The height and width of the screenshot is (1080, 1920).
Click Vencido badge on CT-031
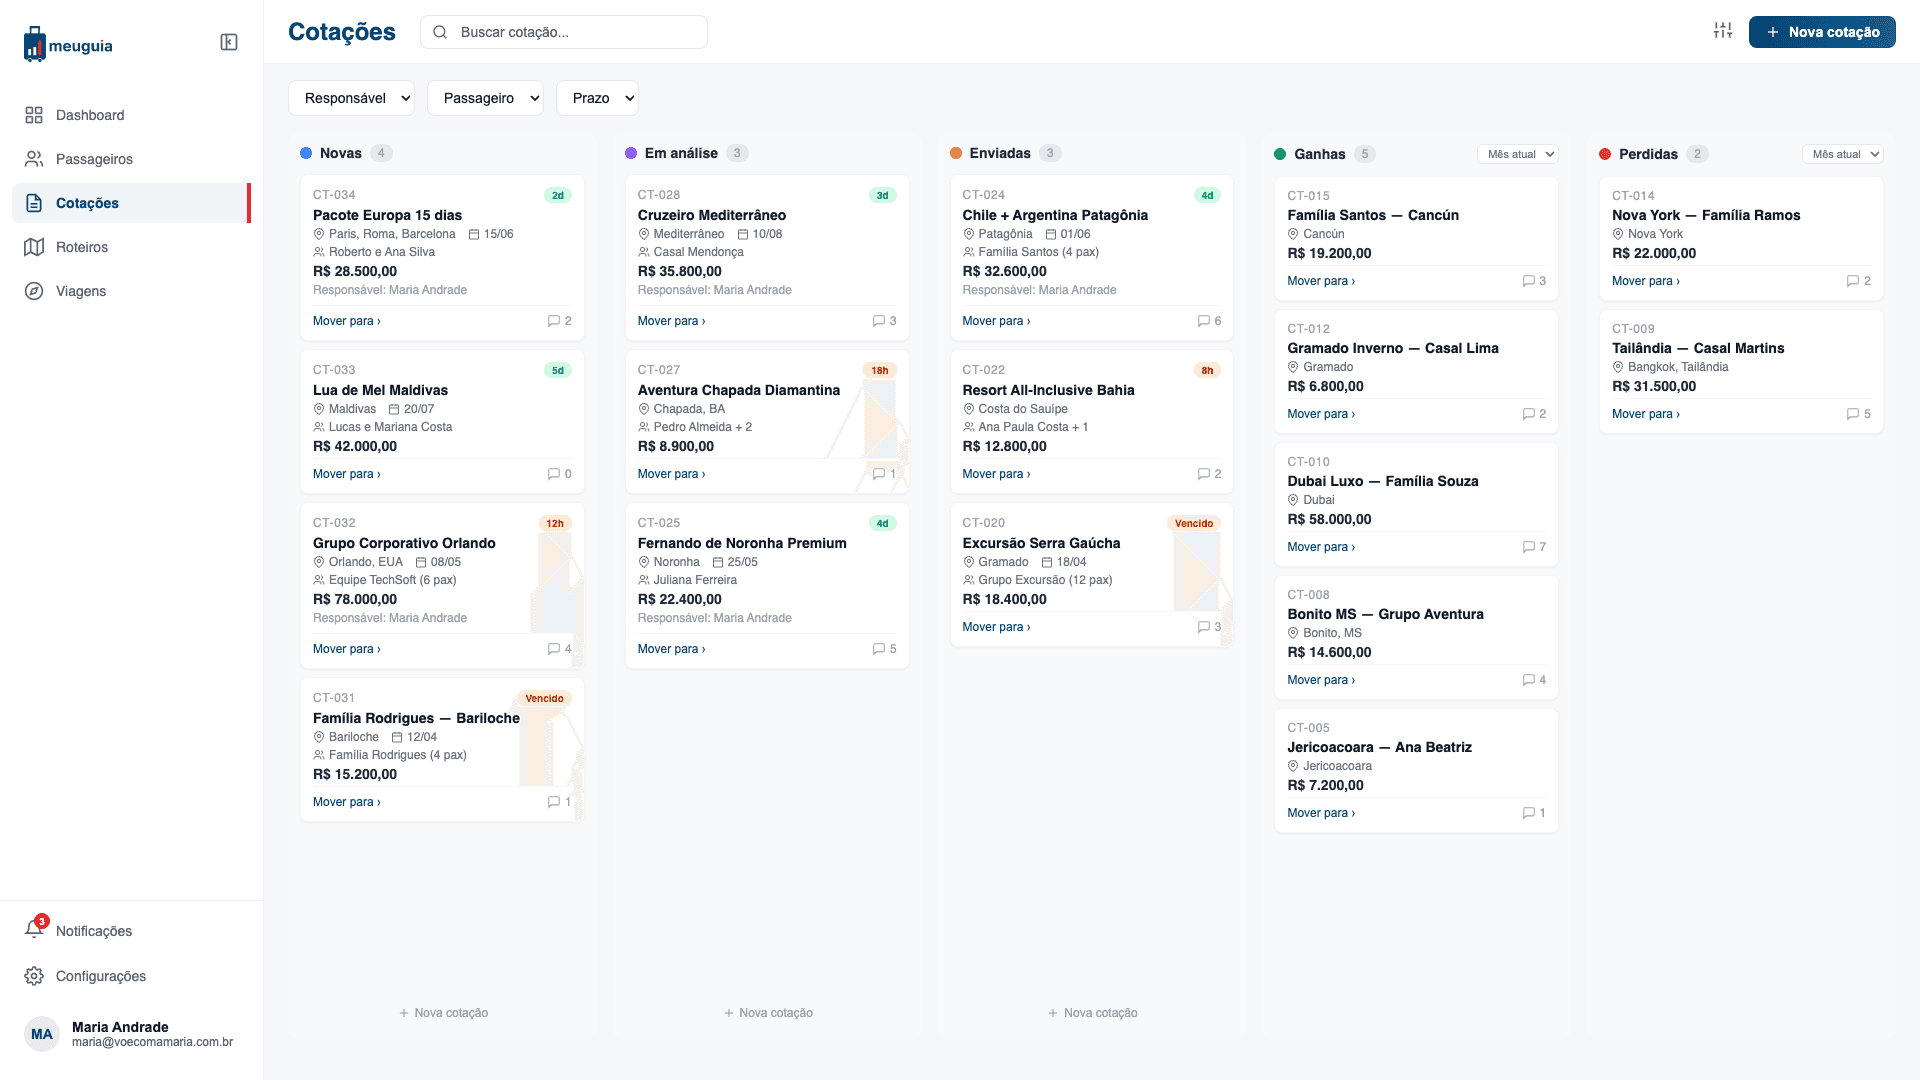click(544, 698)
